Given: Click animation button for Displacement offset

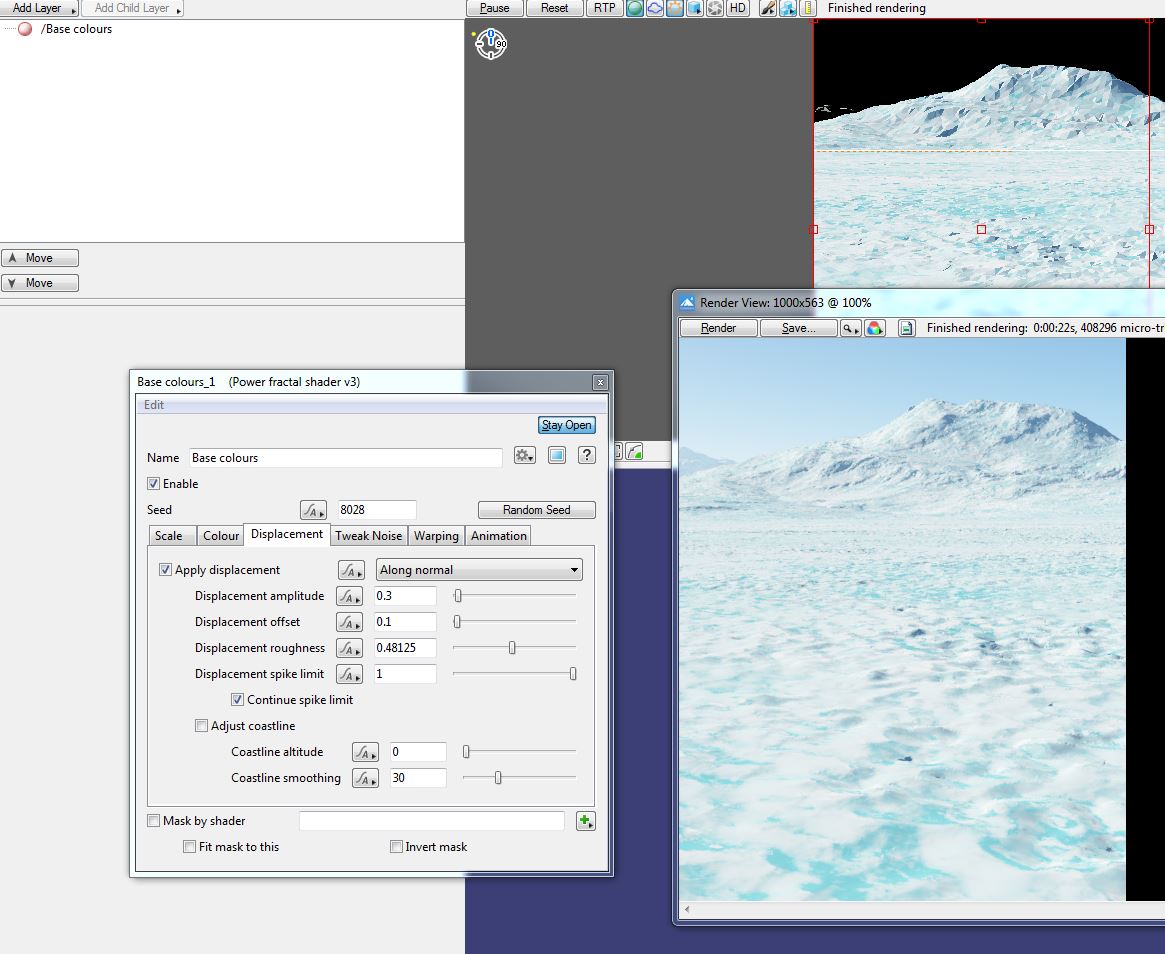Looking at the screenshot, I should click(349, 622).
